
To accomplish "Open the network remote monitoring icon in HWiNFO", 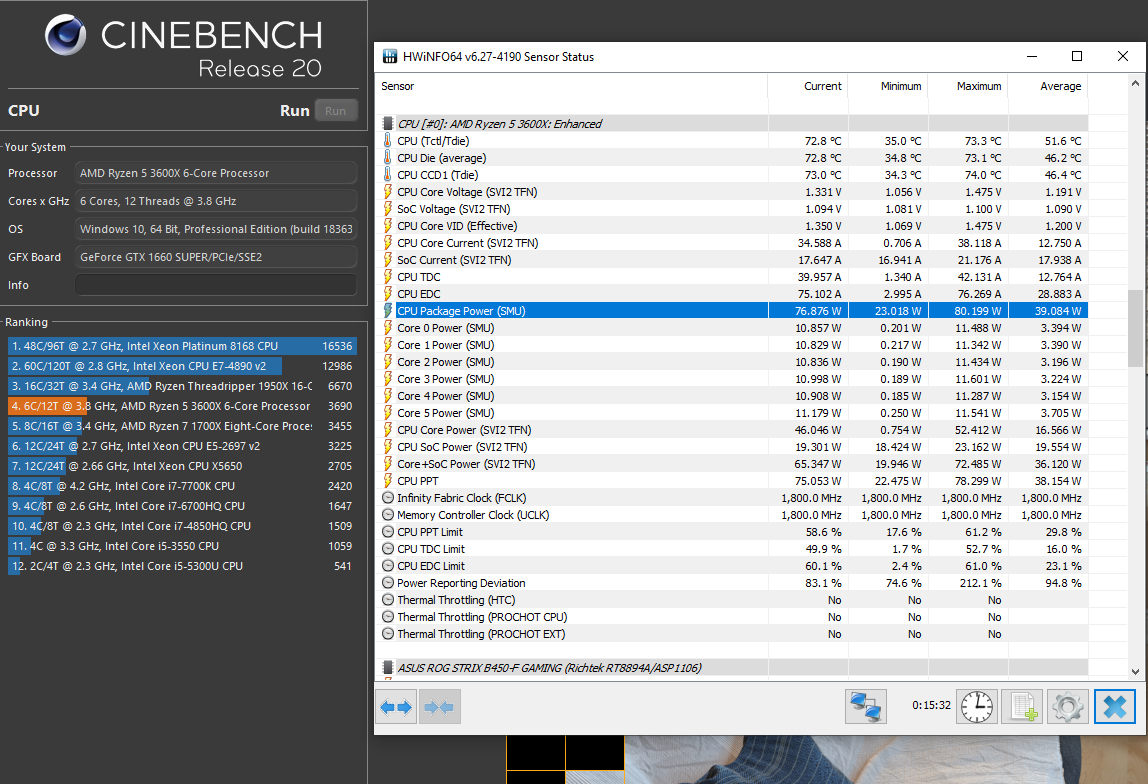I will point(865,707).
